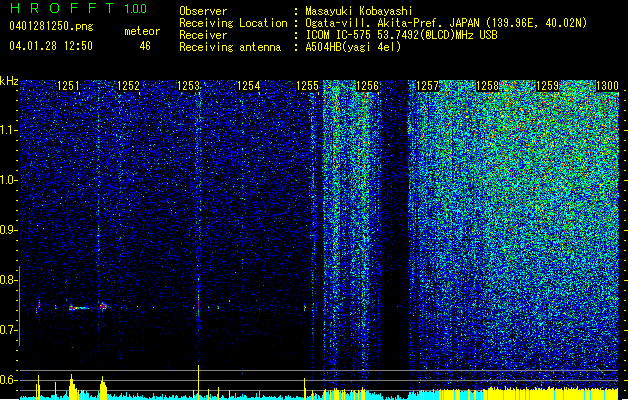Click the 'Receiving antenna' label

230,47
